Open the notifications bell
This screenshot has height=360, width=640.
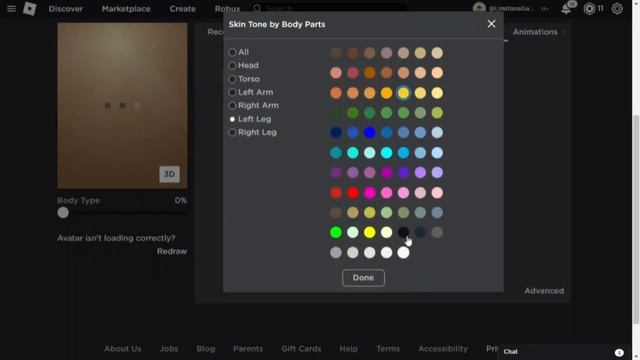tap(566, 9)
